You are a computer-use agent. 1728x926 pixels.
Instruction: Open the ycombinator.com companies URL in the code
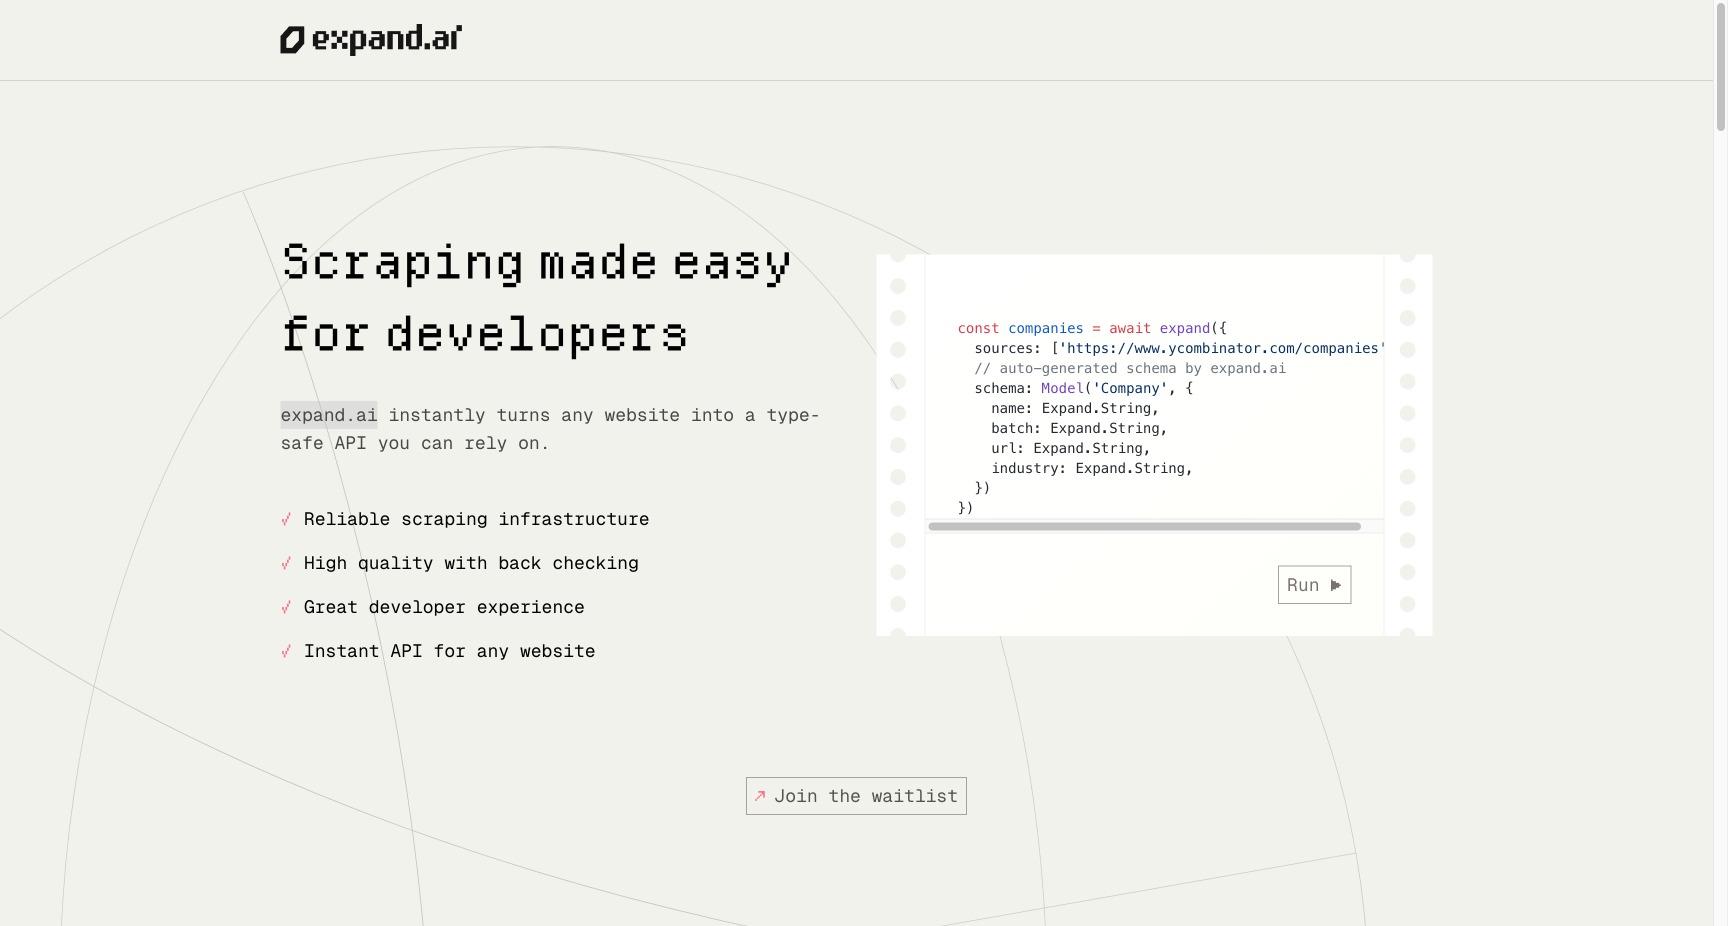(1220, 348)
